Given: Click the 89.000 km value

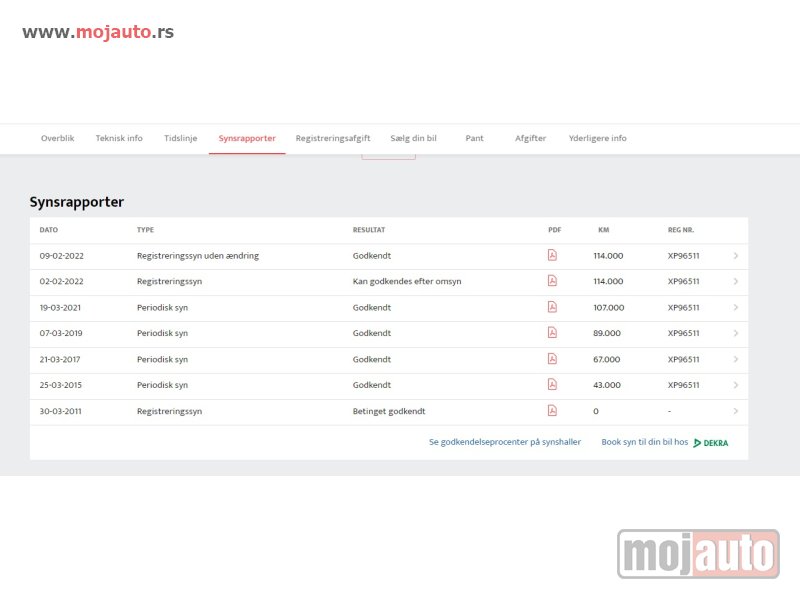Looking at the screenshot, I should click(x=607, y=333).
